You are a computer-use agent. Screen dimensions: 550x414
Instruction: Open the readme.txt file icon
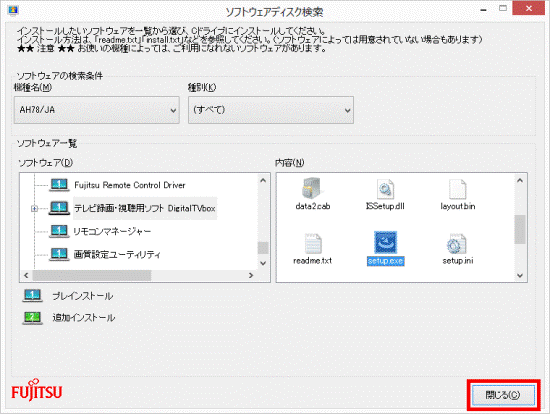313,243
